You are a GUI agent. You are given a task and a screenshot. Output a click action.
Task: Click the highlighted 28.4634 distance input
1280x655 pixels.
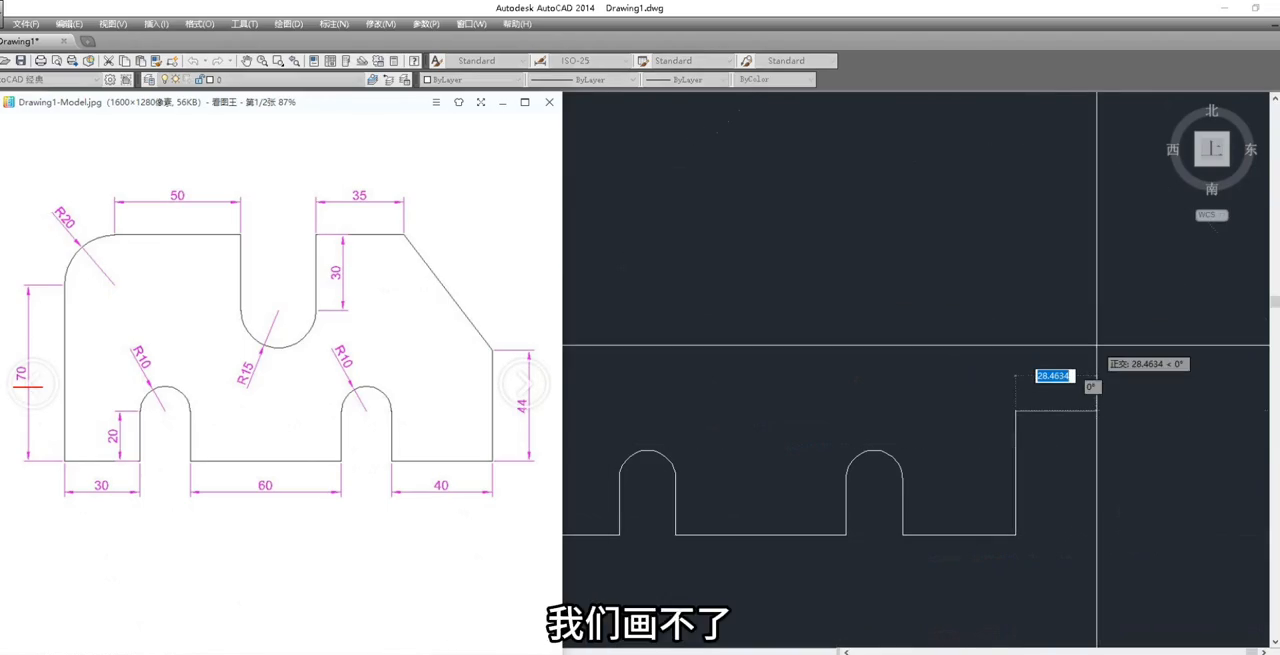pyautogui.click(x=1053, y=376)
